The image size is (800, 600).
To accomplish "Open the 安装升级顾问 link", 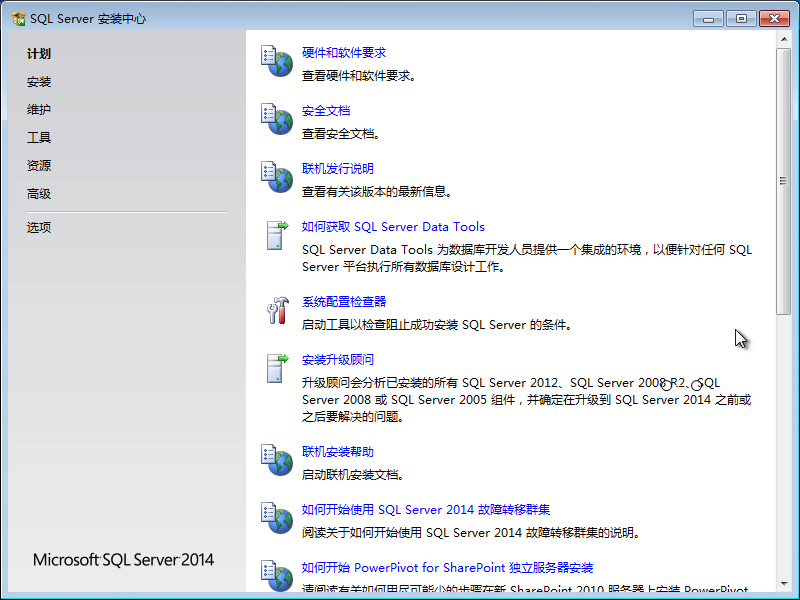I will point(338,360).
